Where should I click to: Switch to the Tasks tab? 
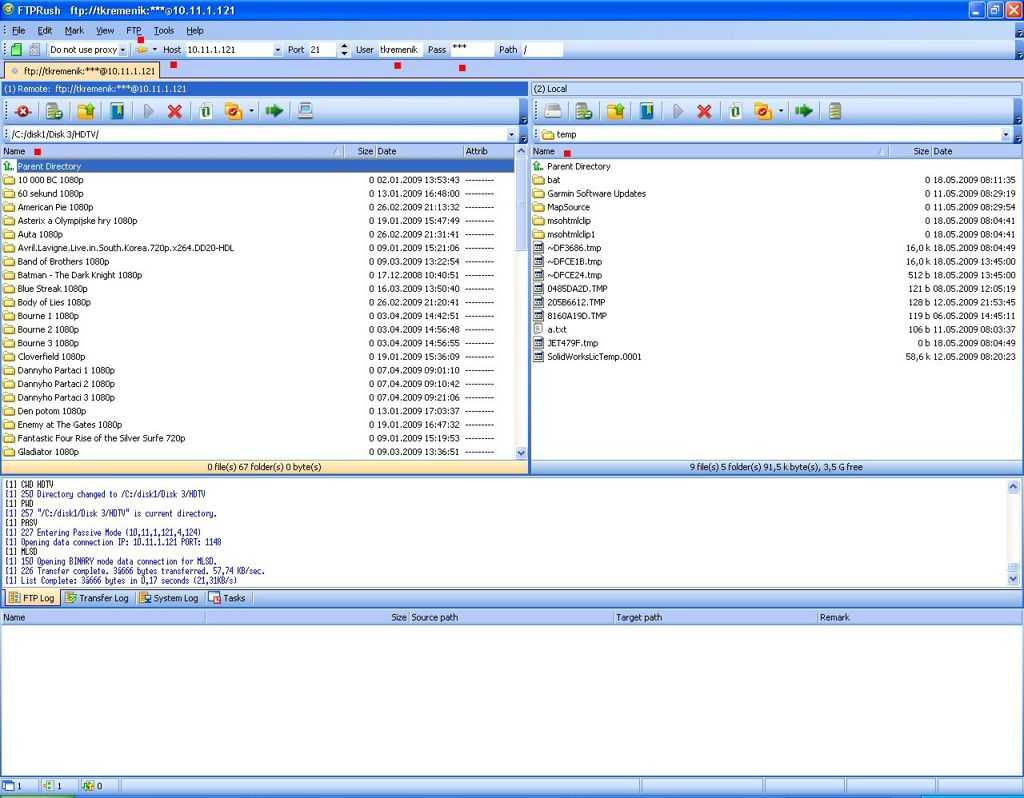(227, 598)
